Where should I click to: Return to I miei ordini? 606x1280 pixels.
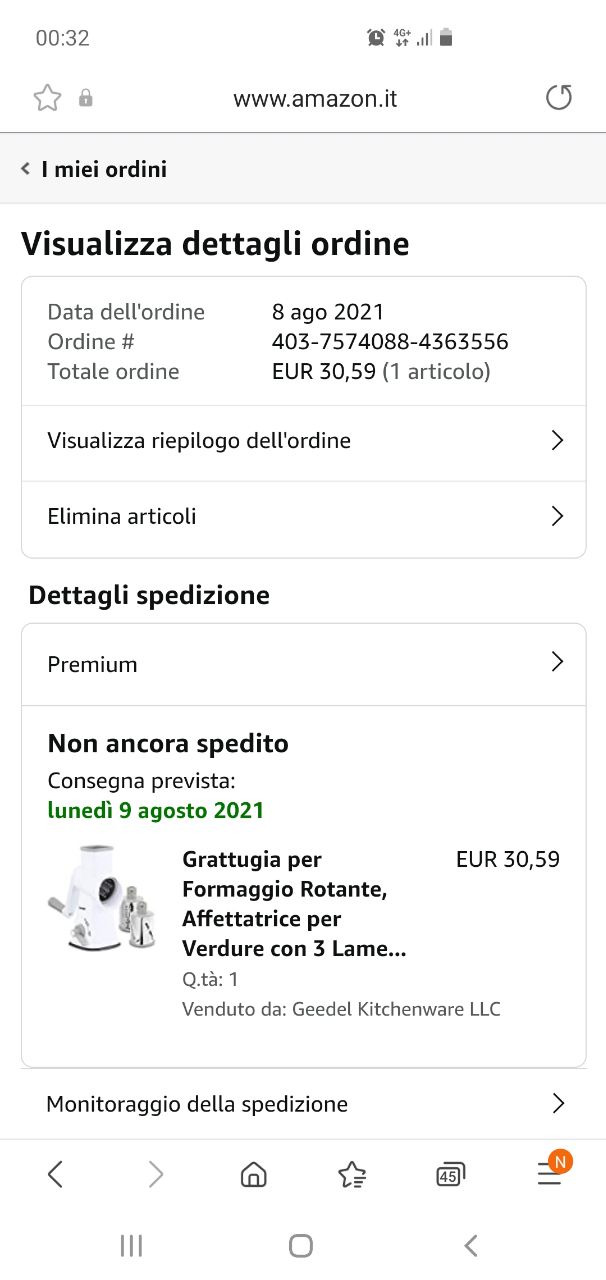click(94, 169)
